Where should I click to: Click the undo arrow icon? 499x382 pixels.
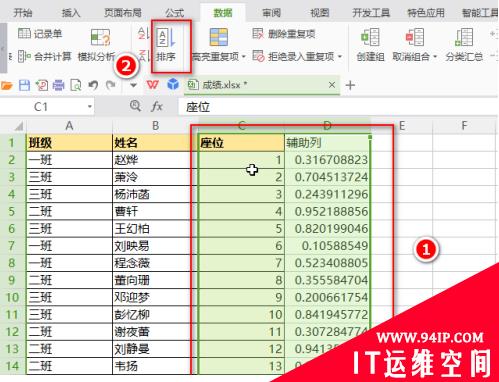tap(93, 85)
